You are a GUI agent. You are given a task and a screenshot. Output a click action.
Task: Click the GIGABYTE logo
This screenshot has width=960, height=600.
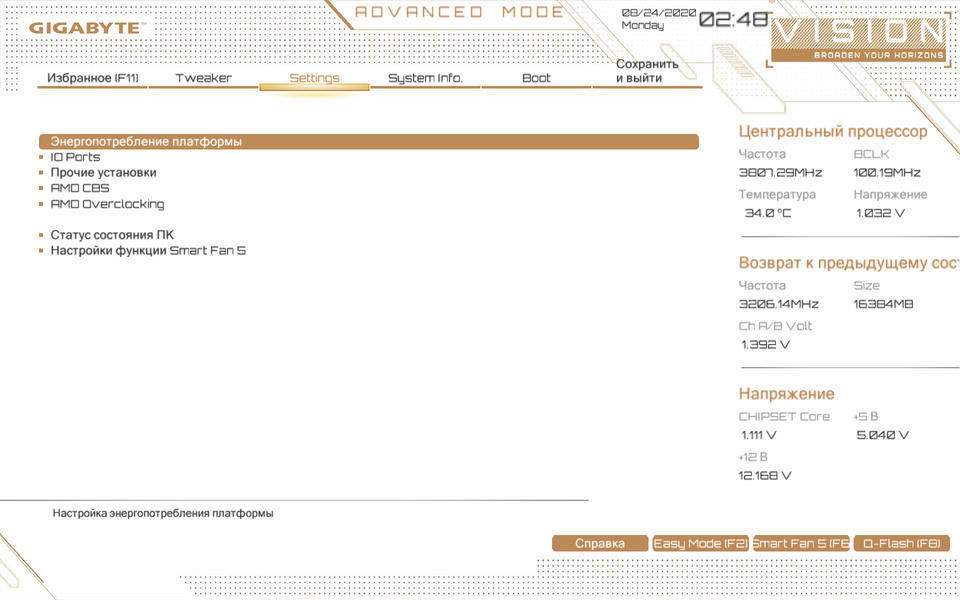click(88, 28)
